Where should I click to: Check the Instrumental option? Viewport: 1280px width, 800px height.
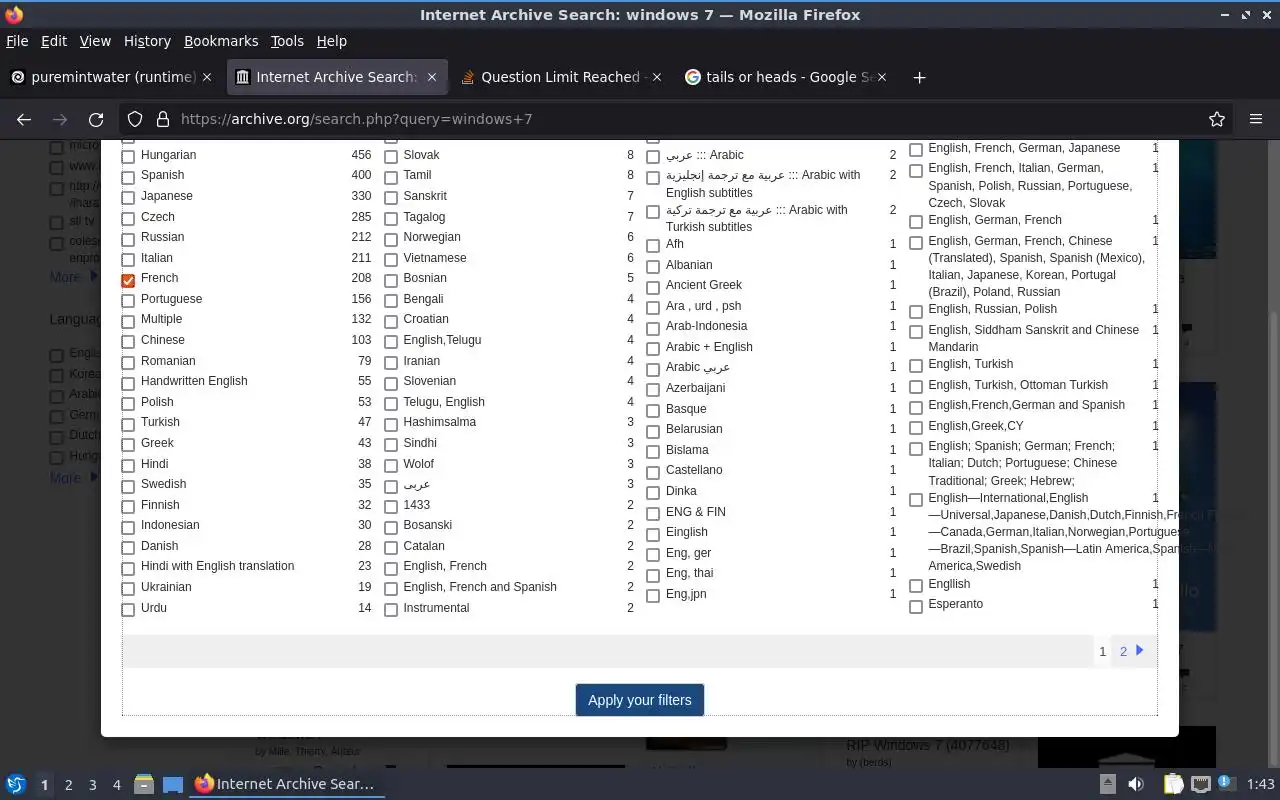click(x=391, y=610)
